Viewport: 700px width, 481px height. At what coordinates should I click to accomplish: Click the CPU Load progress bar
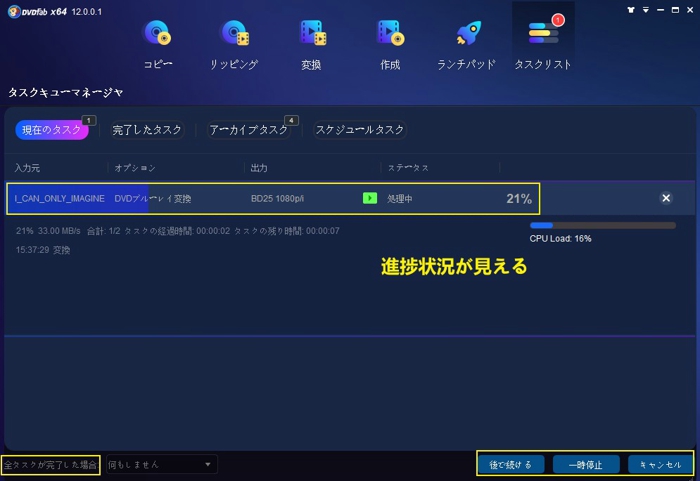coord(603,226)
